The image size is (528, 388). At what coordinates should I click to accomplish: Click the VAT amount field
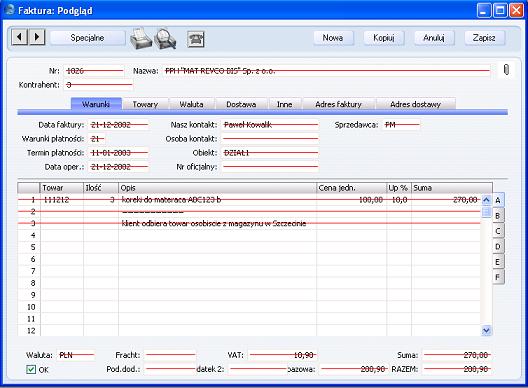[283, 355]
